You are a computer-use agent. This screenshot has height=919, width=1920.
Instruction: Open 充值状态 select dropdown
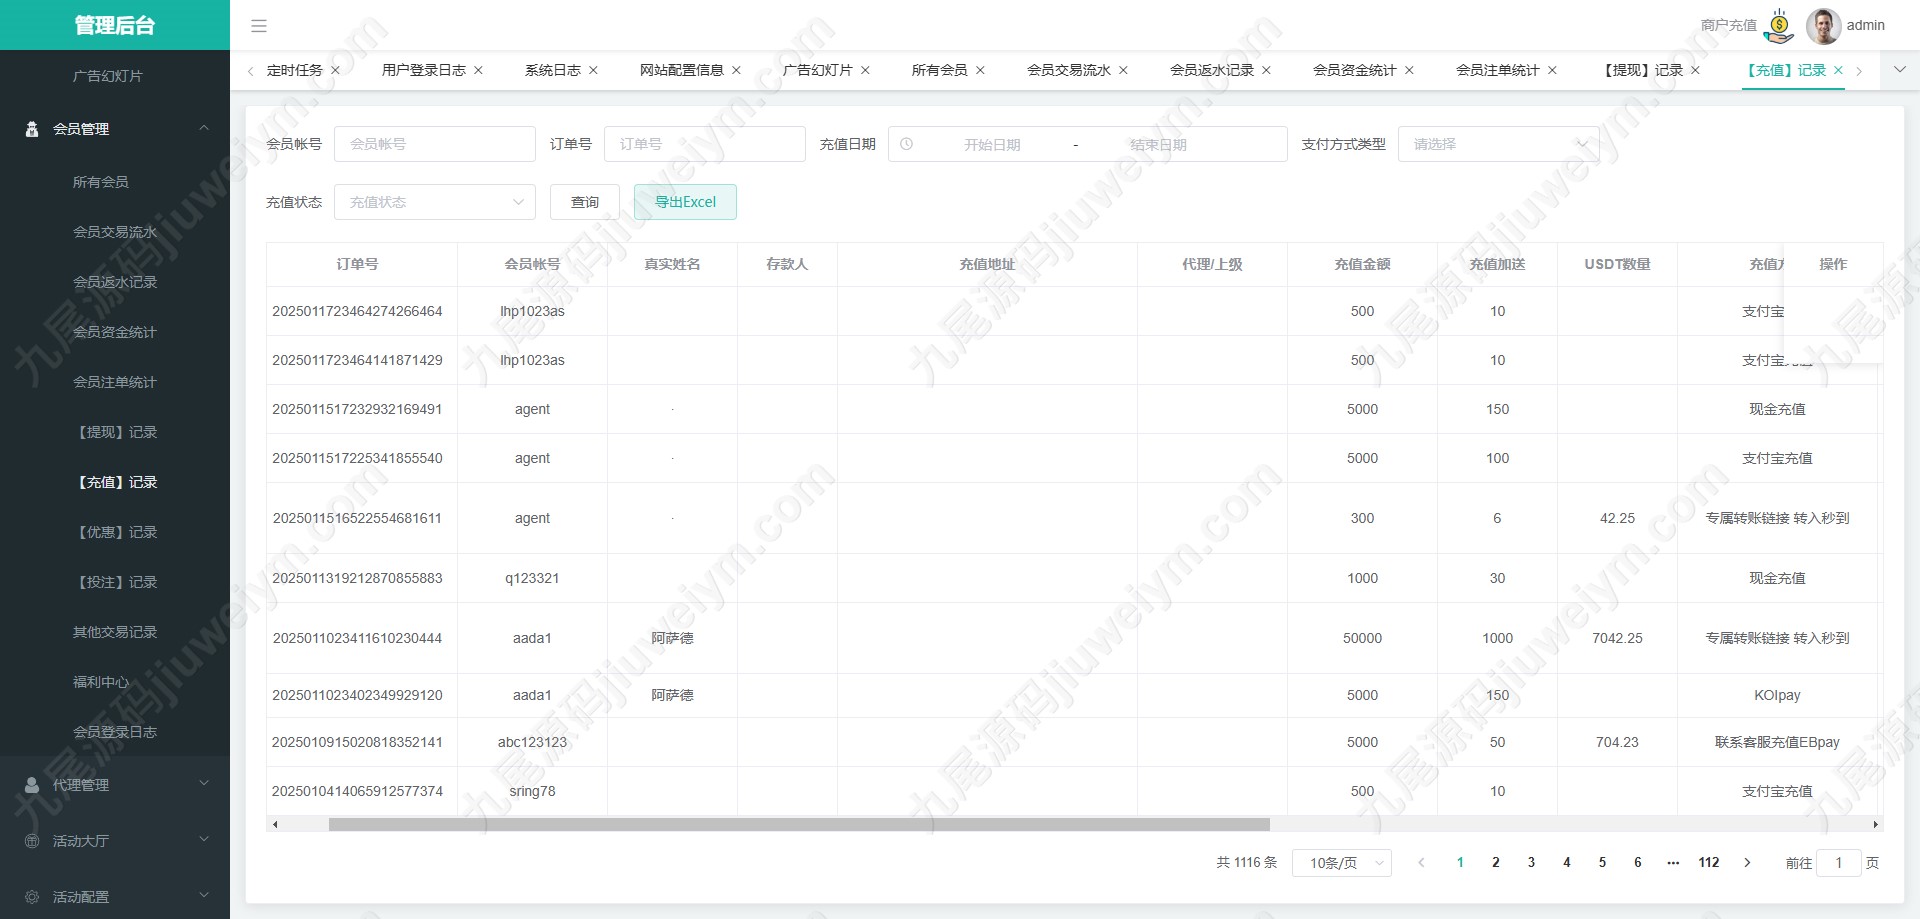pyautogui.click(x=435, y=202)
